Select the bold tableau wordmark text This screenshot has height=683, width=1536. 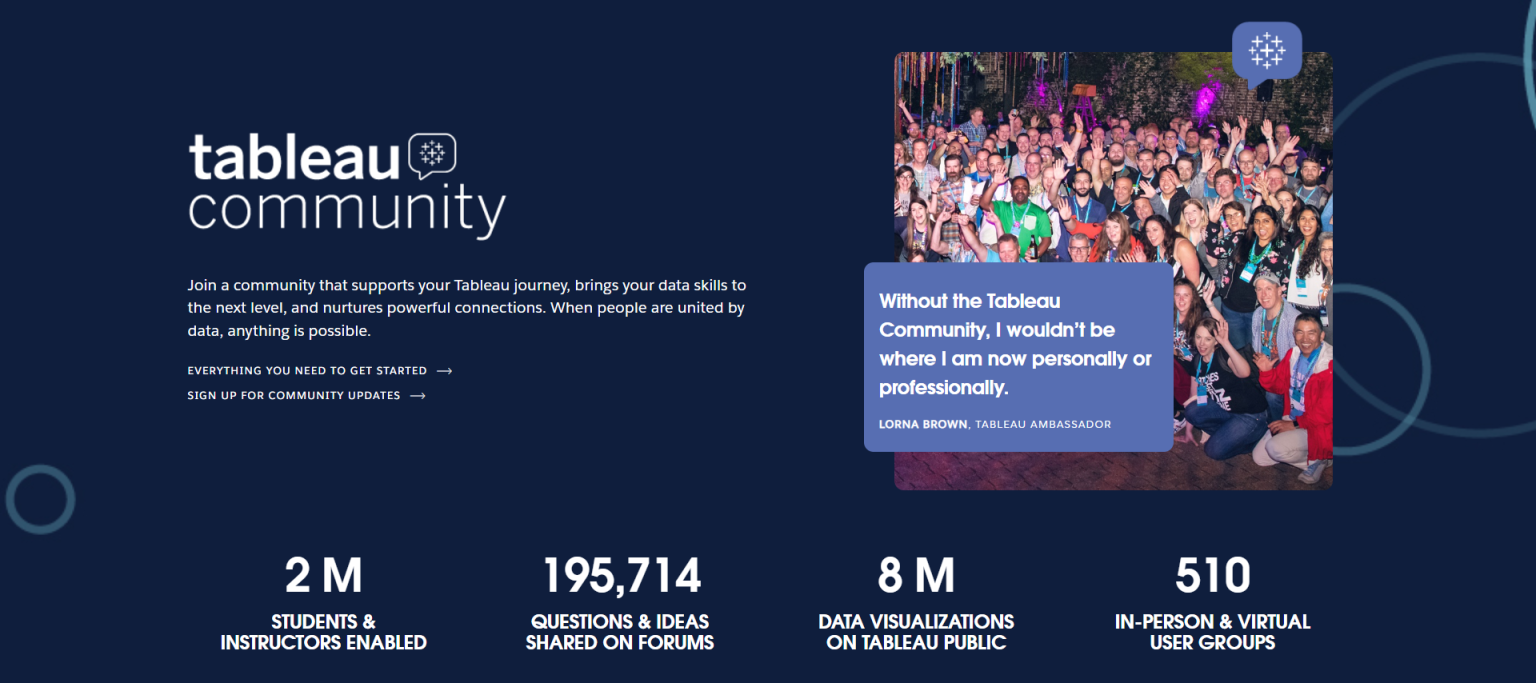(294, 157)
